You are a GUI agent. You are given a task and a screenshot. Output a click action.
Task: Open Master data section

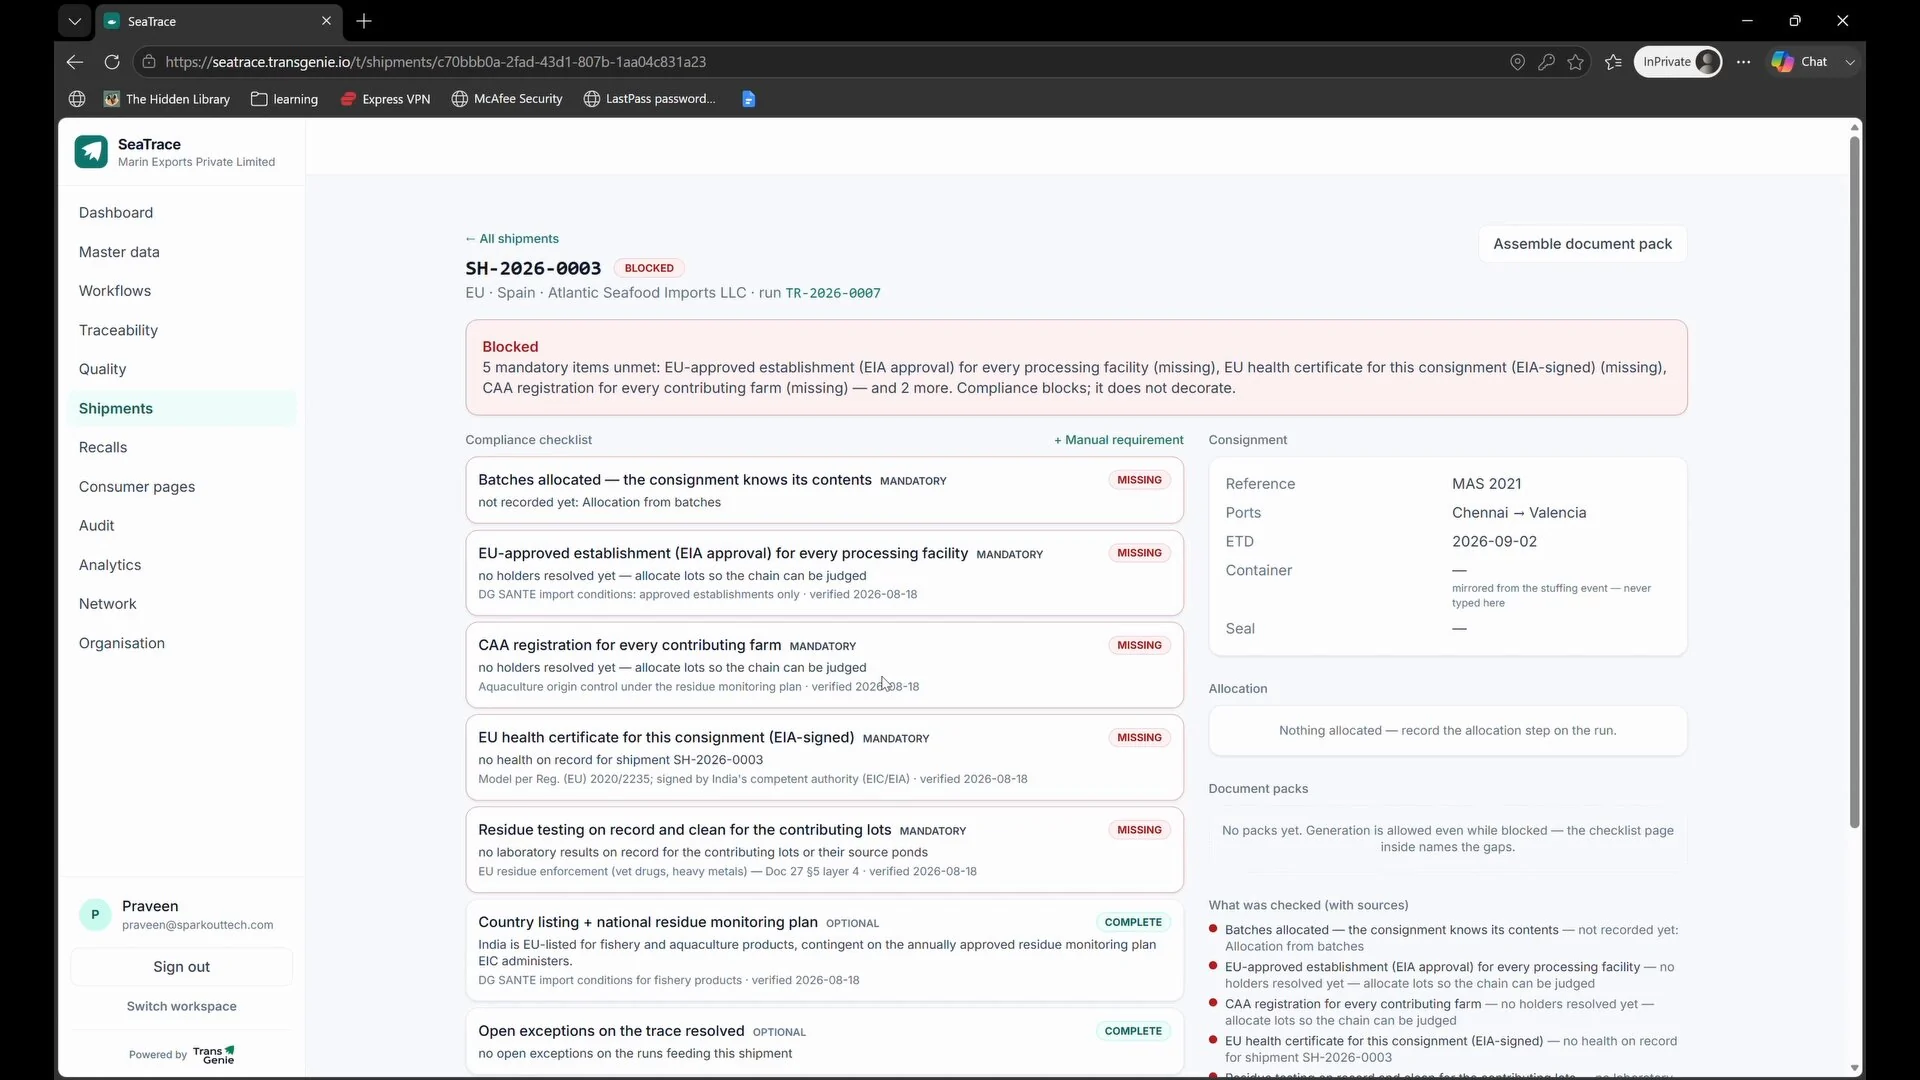tap(119, 252)
